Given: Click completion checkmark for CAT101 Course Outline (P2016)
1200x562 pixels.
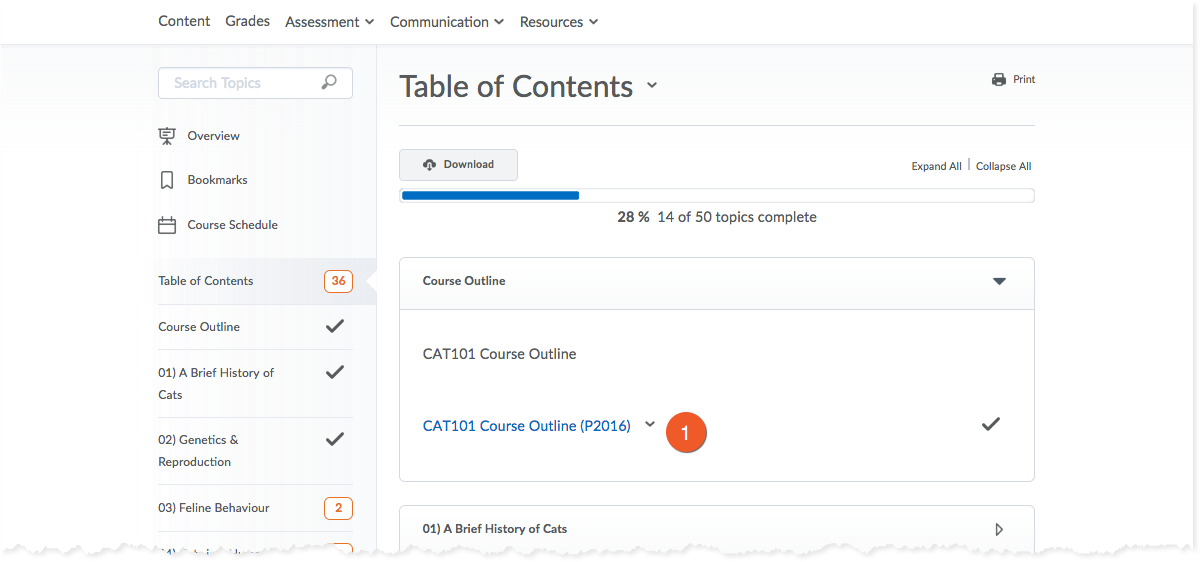Looking at the screenshot, I should tap(990, 424).
